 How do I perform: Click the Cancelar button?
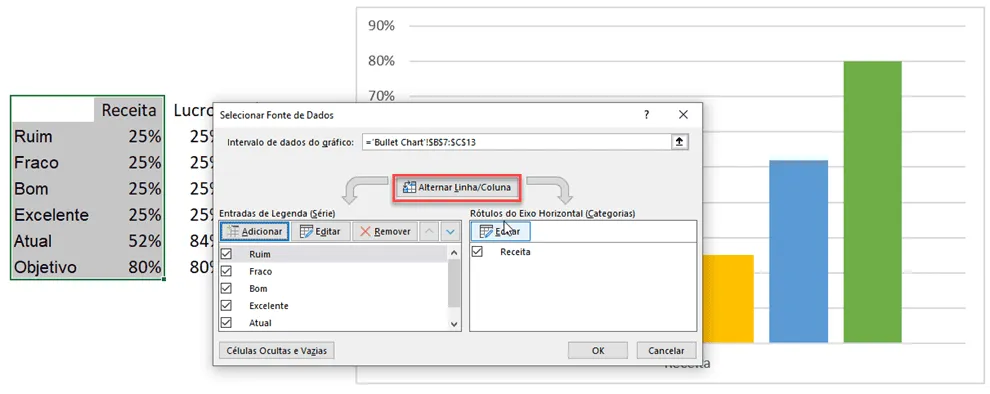coord(666,350)
